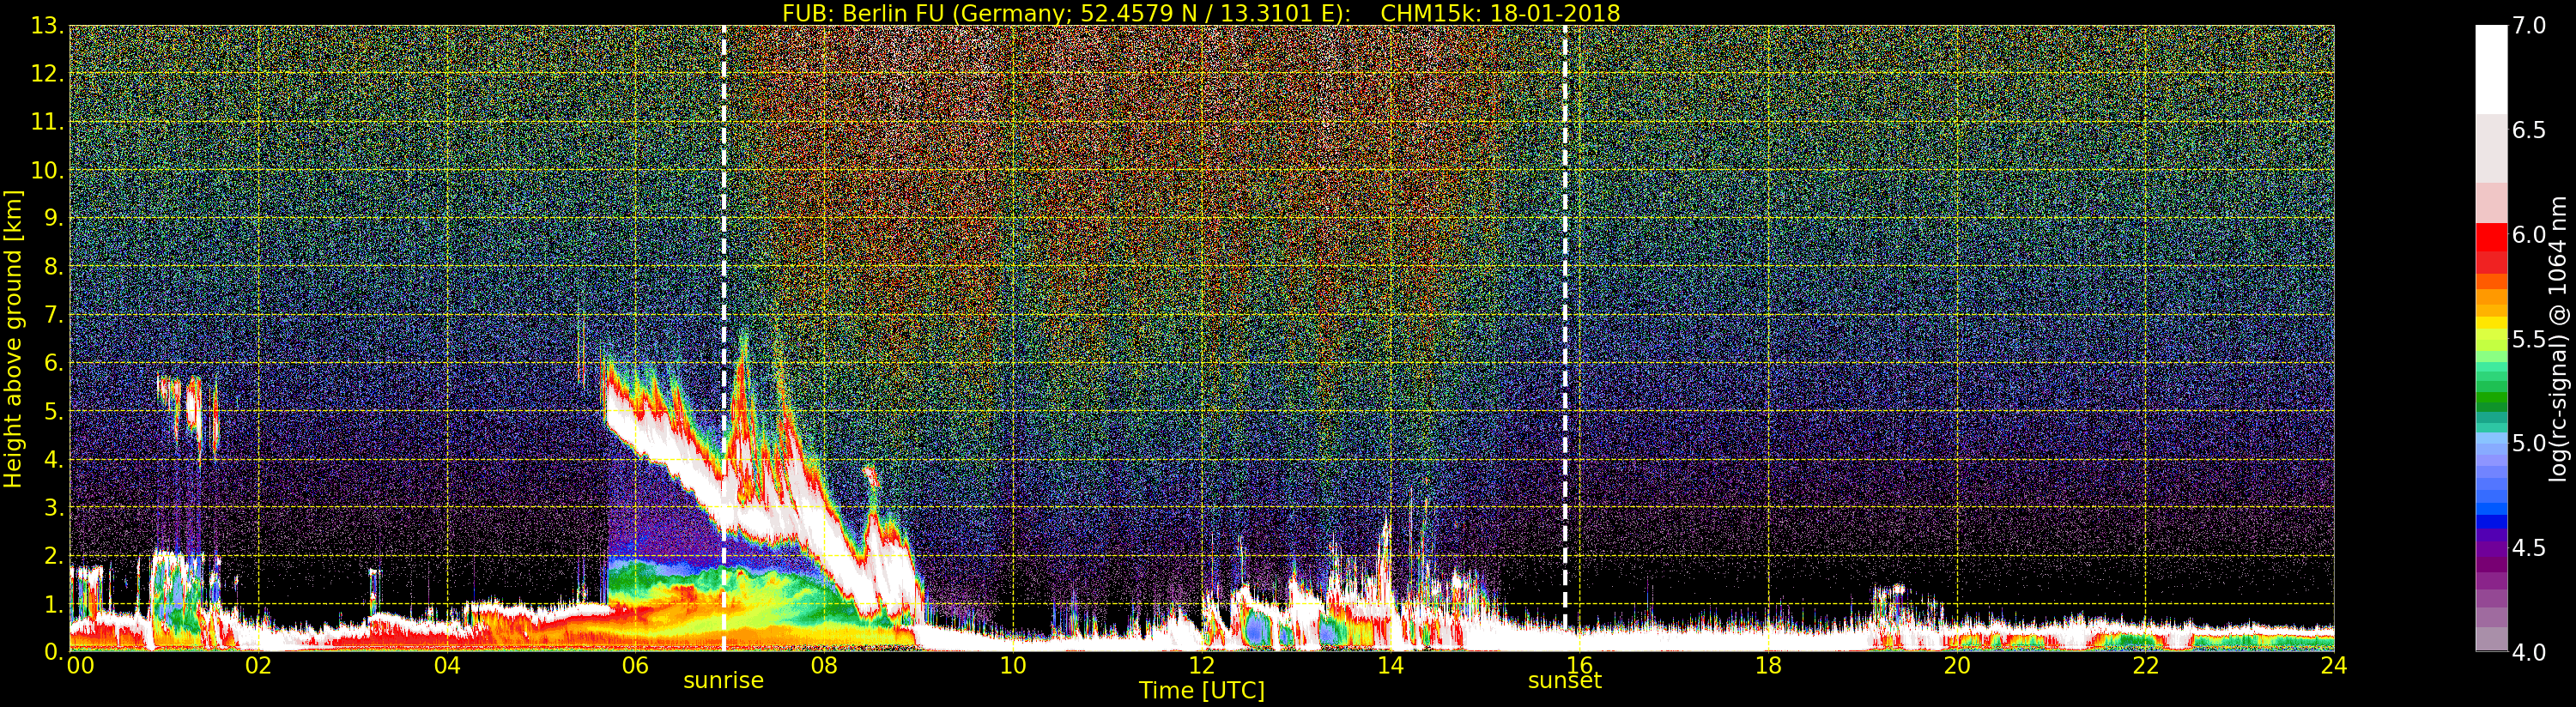Viewport: 2576px width, 707px height.
Task: Click the colorbar tick label "6.5"
Action: [x=2528, y=130]
